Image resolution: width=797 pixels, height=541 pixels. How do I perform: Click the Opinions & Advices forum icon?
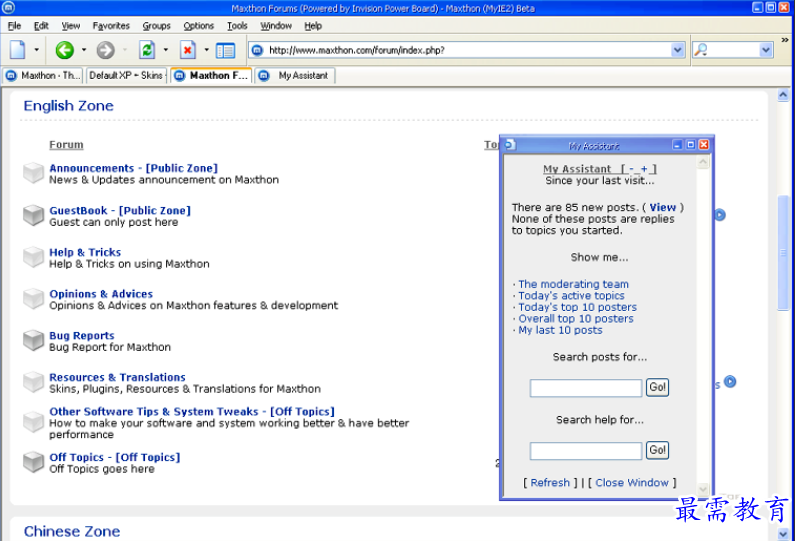pos(33,298)
